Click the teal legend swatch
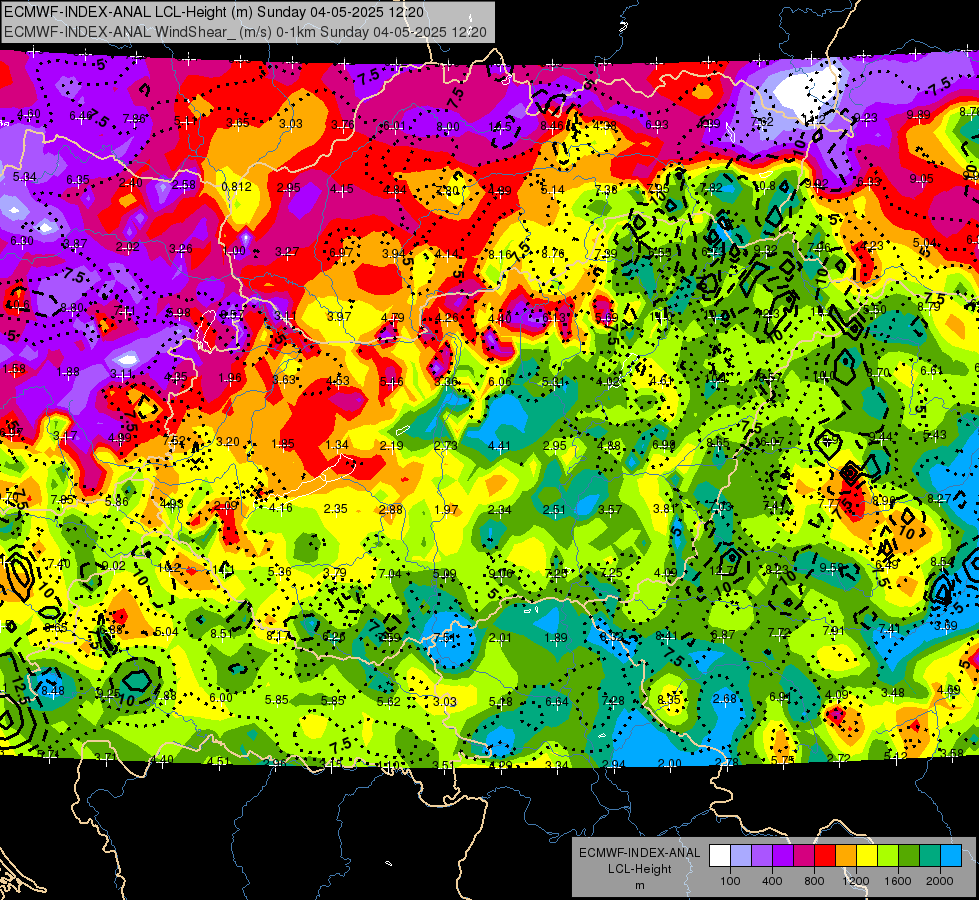Viewport: 979px width, 900px height. click(929, 856)
